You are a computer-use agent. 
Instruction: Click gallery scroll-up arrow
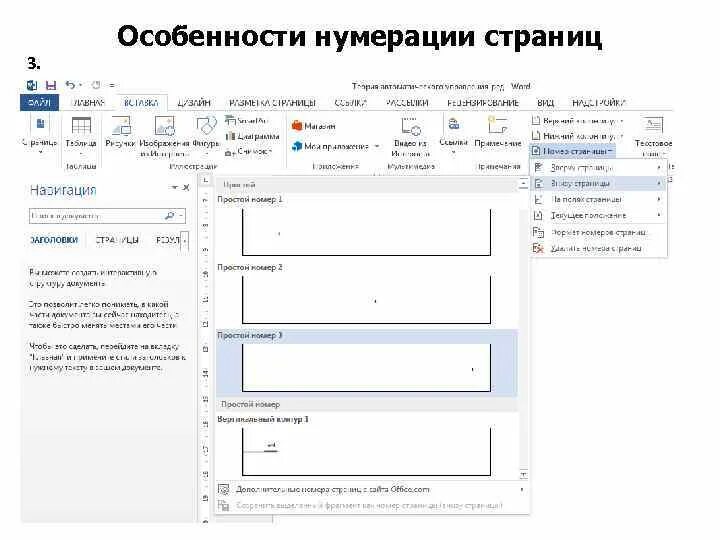coord(523,184)
